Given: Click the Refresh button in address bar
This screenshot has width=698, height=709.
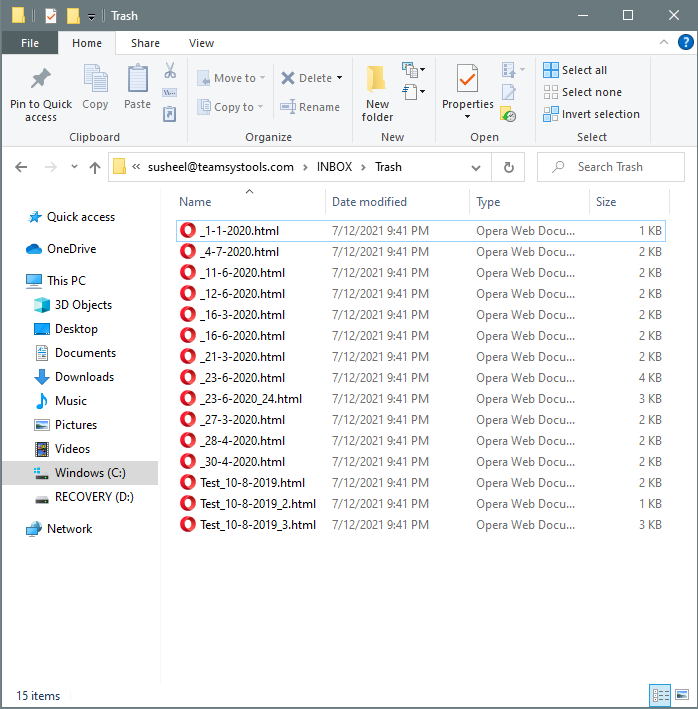Looking at the screenshot, I should [x=509, y=167].
